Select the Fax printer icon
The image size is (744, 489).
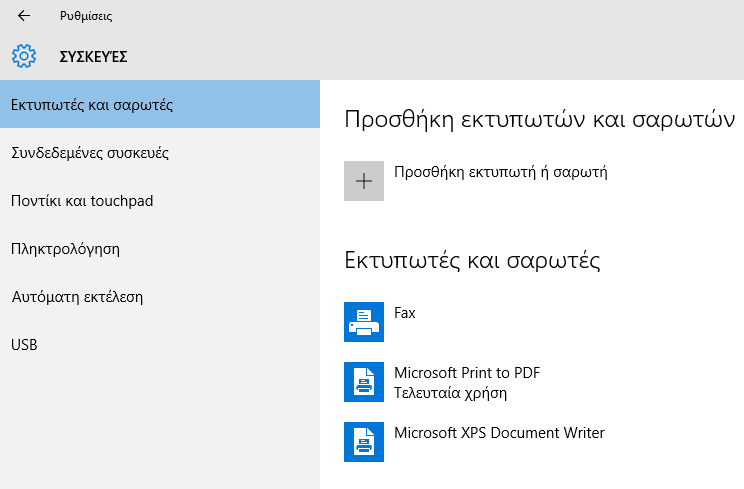pos(364,322)
